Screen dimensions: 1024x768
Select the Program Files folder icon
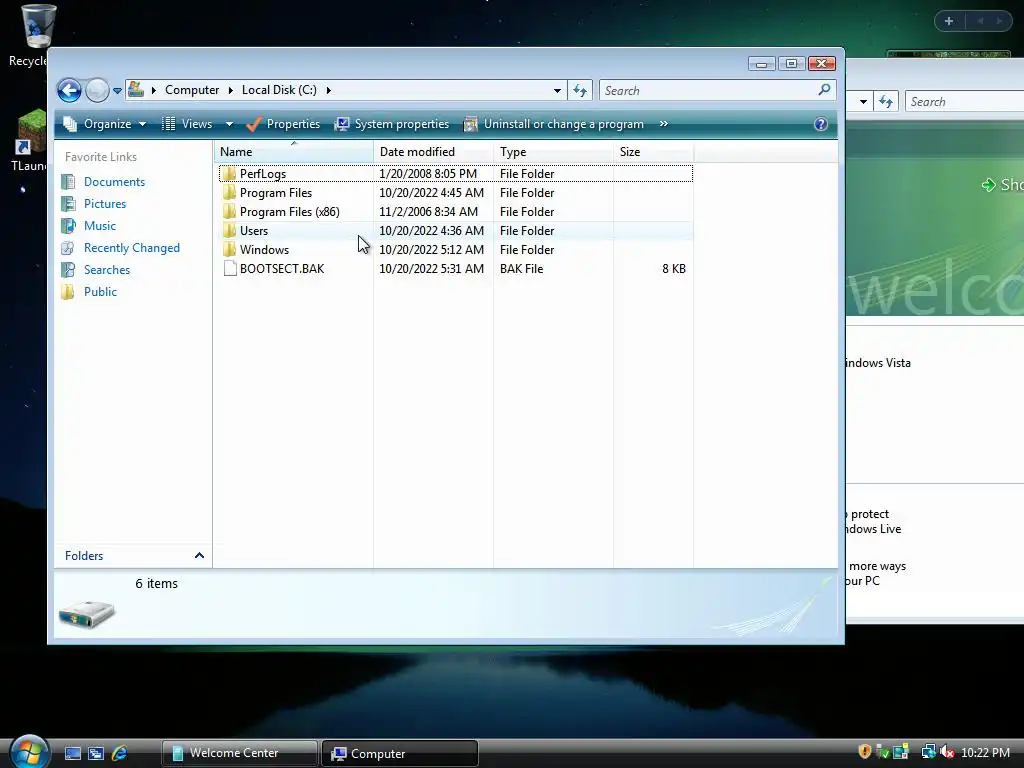click(x=229, y=193)
